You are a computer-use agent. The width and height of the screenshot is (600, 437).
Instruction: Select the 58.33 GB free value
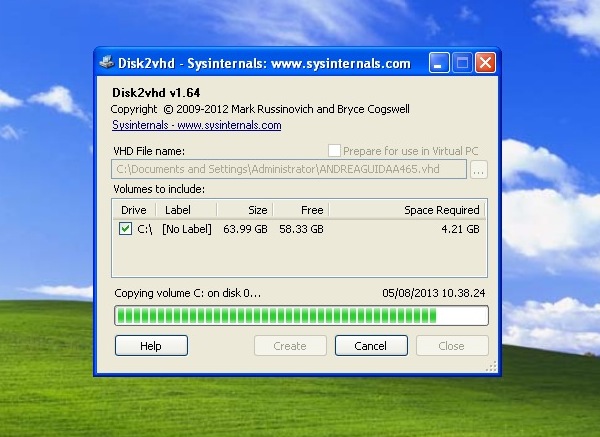coord(302,229)
